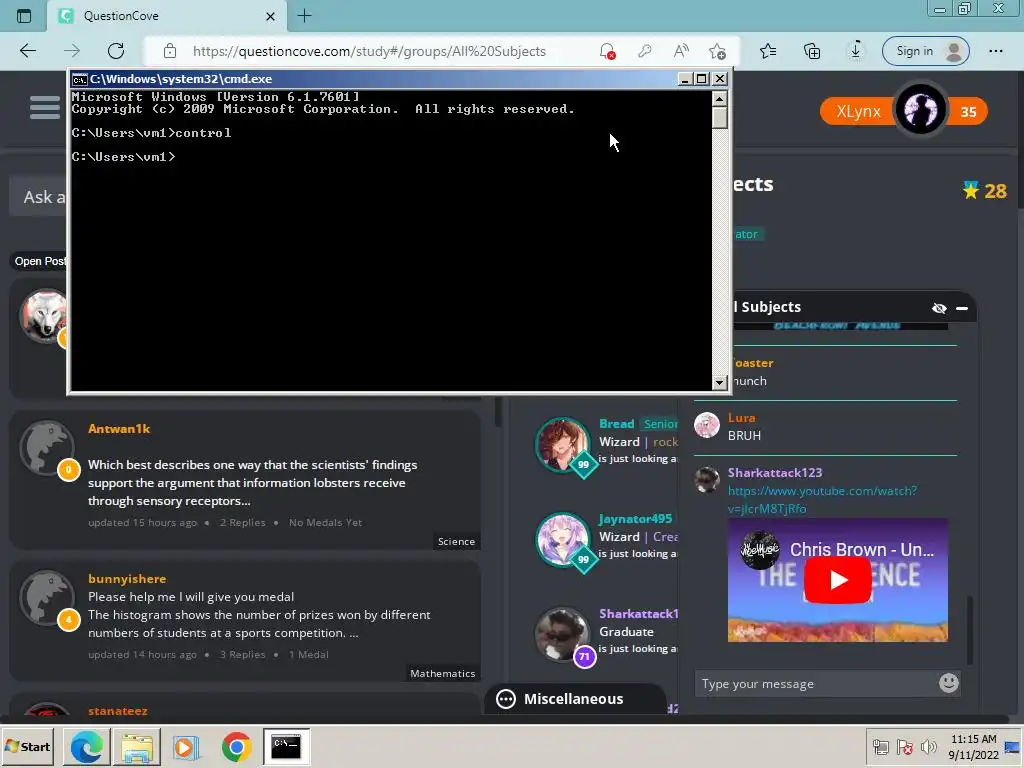The height and width of the screenshot is (768, 1024).
Task: Click the cmd window down scroll arrow
Action: 720,383
